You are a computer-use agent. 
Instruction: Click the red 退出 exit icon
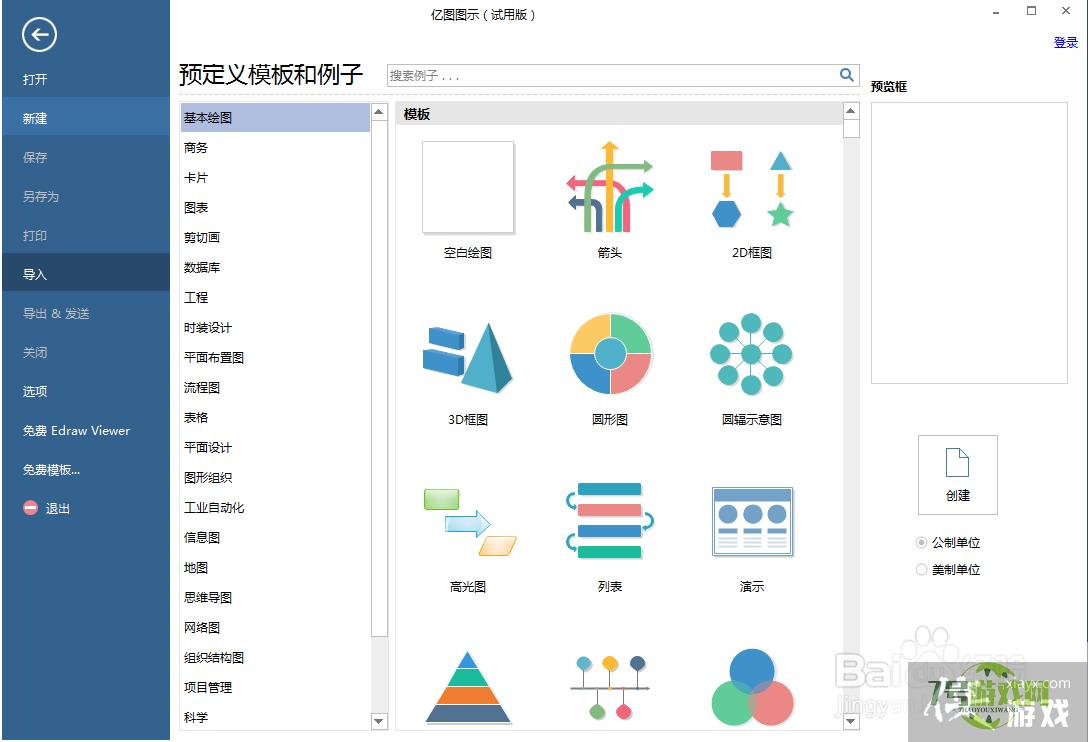click(x=30, y=508)
